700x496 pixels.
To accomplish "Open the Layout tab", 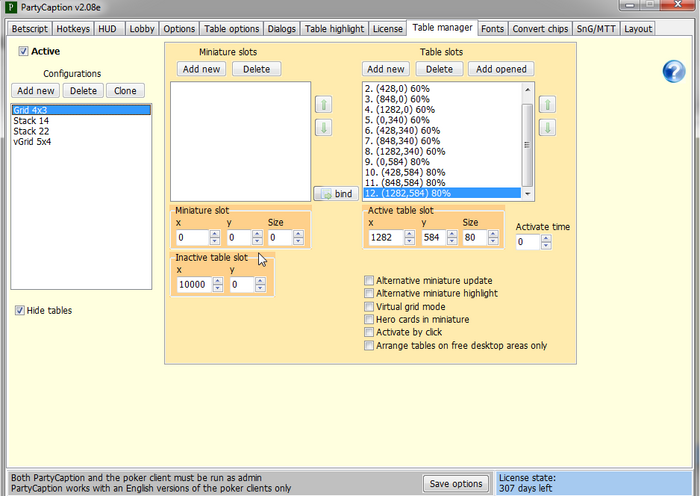I will tap(638, 29).
